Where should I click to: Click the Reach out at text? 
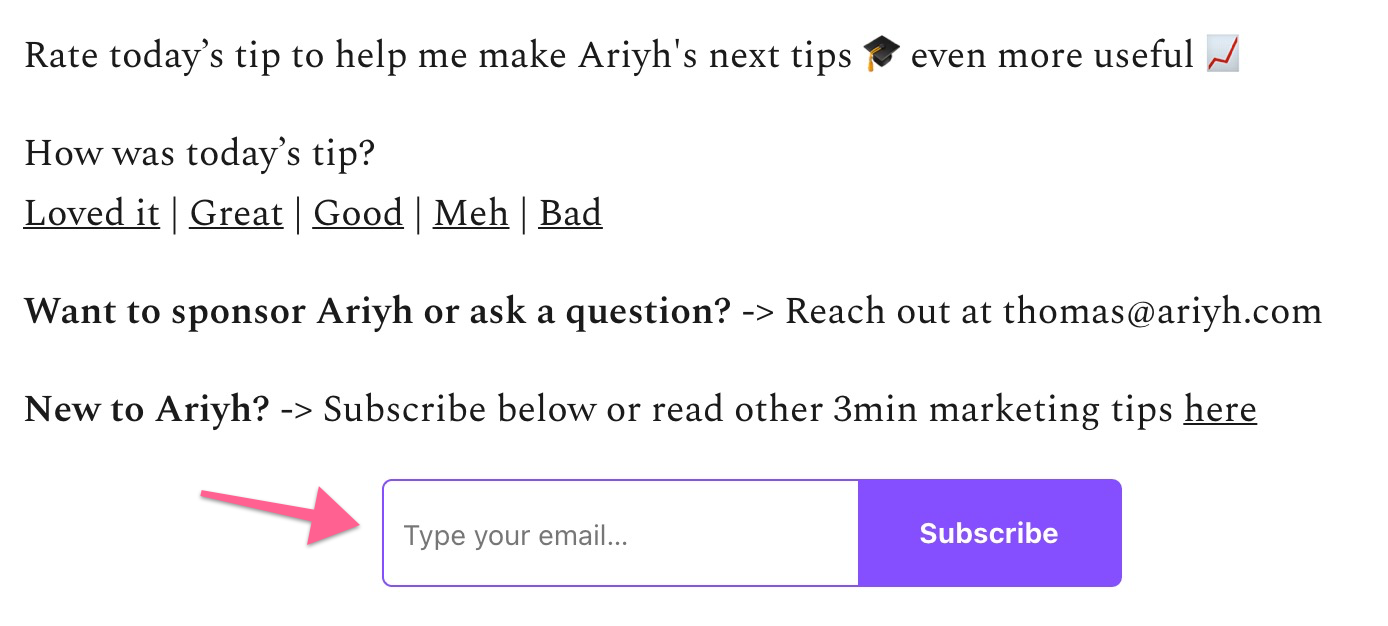coord(889,312)
